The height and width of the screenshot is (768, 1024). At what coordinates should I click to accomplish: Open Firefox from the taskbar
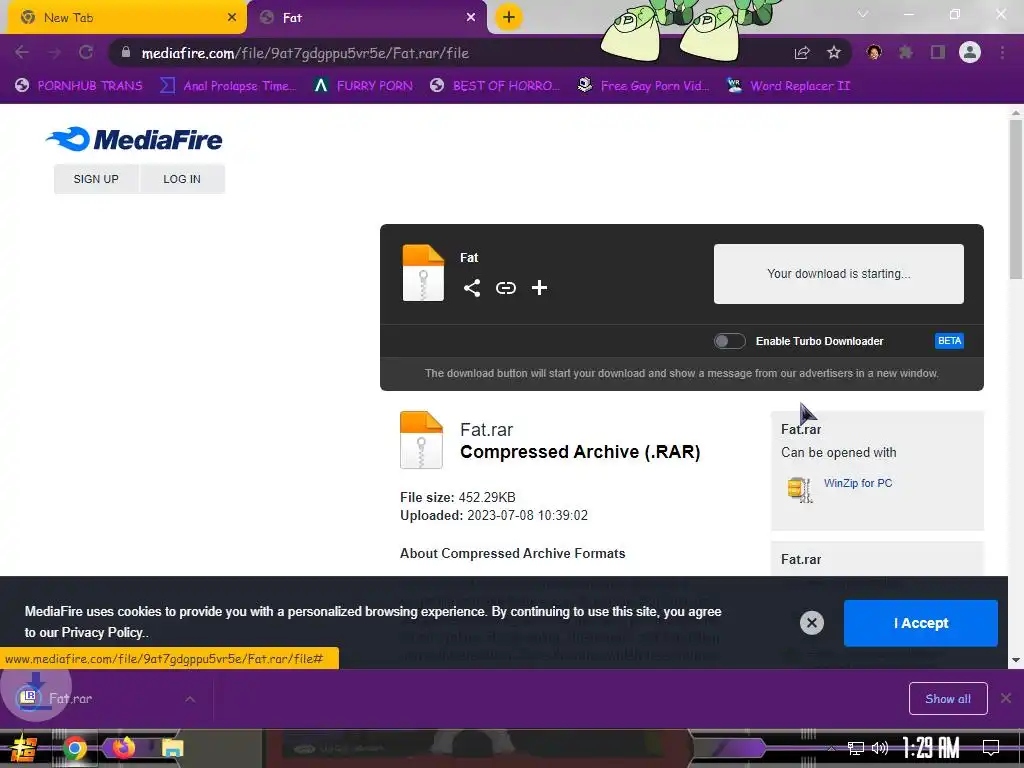click(123, 748)
